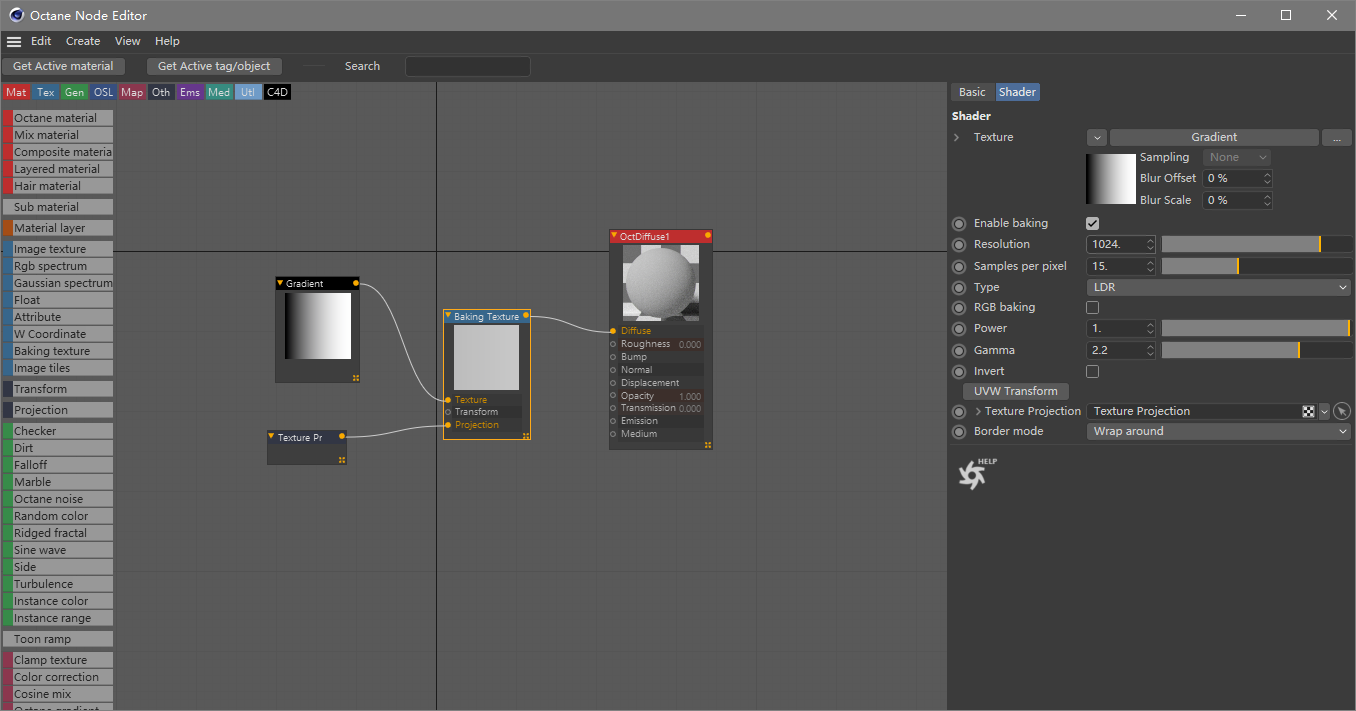
Task: Click the gradient preview thumbnail in Shader panel
Action: pyautogui.click(x=1111, y=179)
